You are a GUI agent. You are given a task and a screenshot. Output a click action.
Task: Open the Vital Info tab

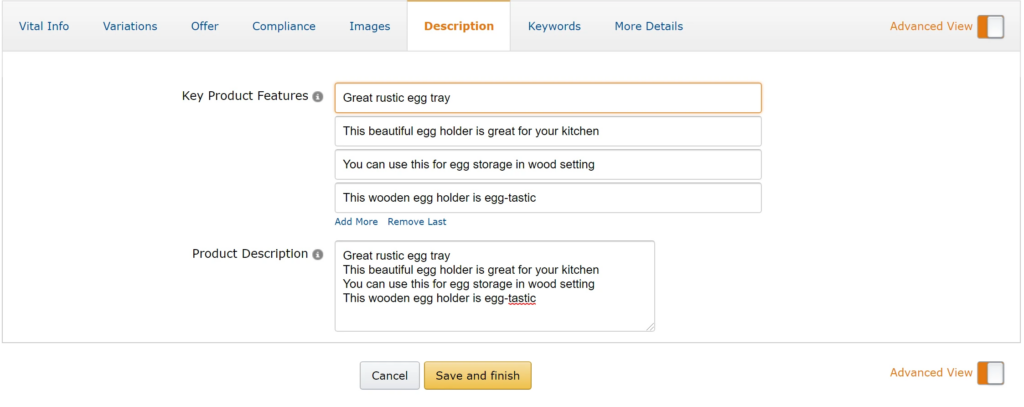pyautogui.click(x=44, y=26)
